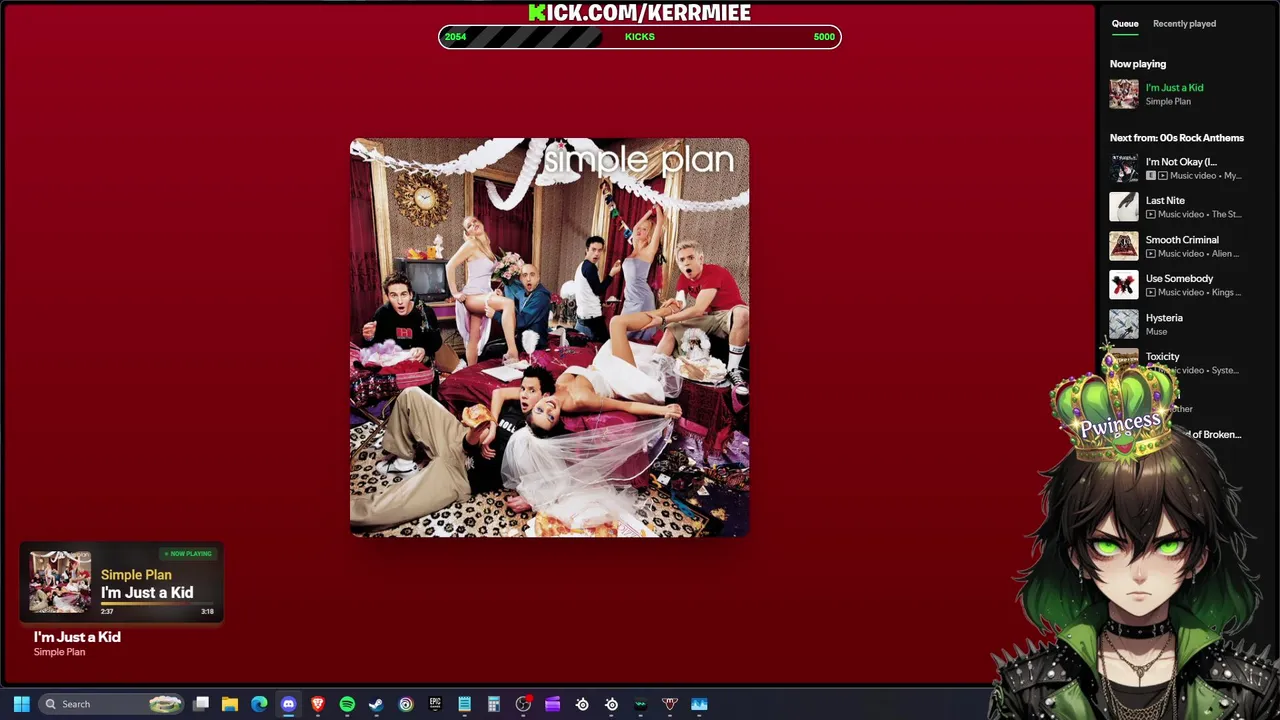Click the Use Somebody album thumbnail
1280x720 pixels.
point(1124,285)
